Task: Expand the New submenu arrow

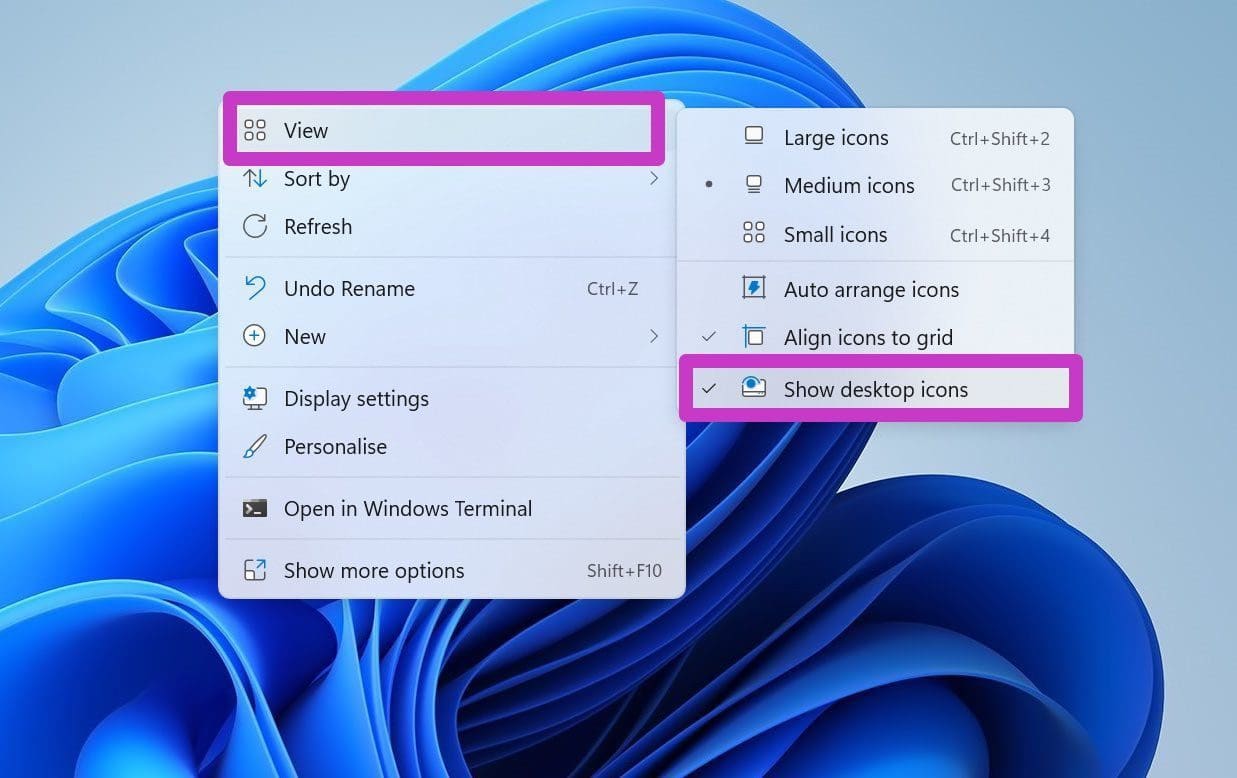Action: click(654, 336)
